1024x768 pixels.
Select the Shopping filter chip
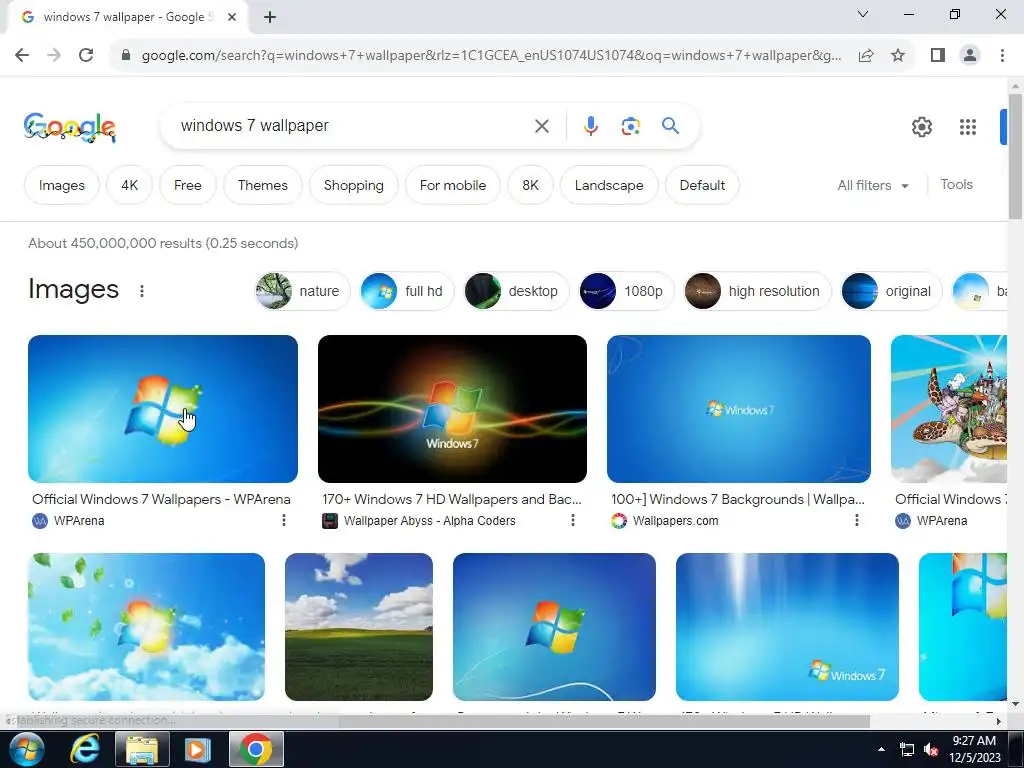coord(353,185)
